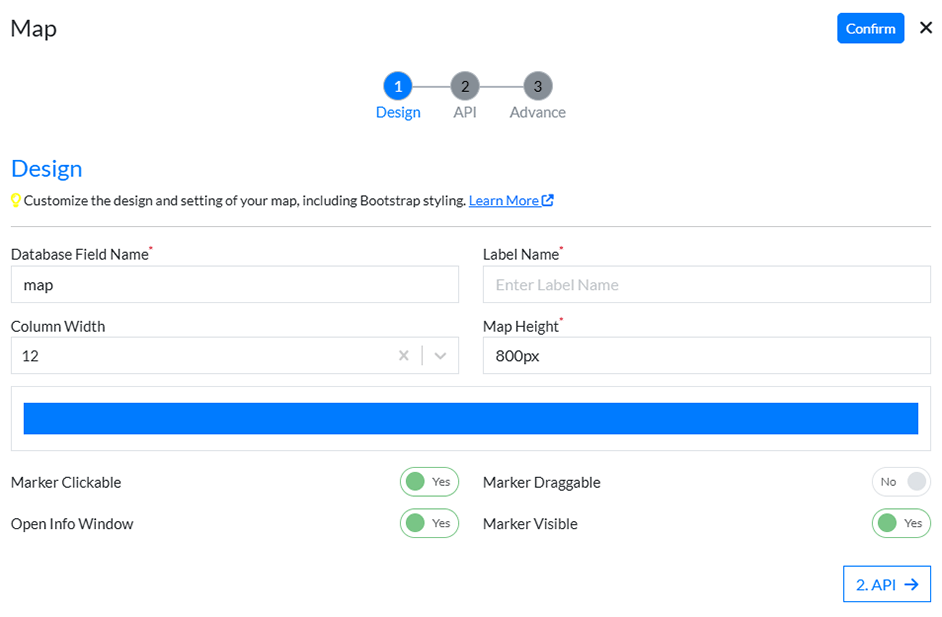Select the Advance step label

pos(537,112)
